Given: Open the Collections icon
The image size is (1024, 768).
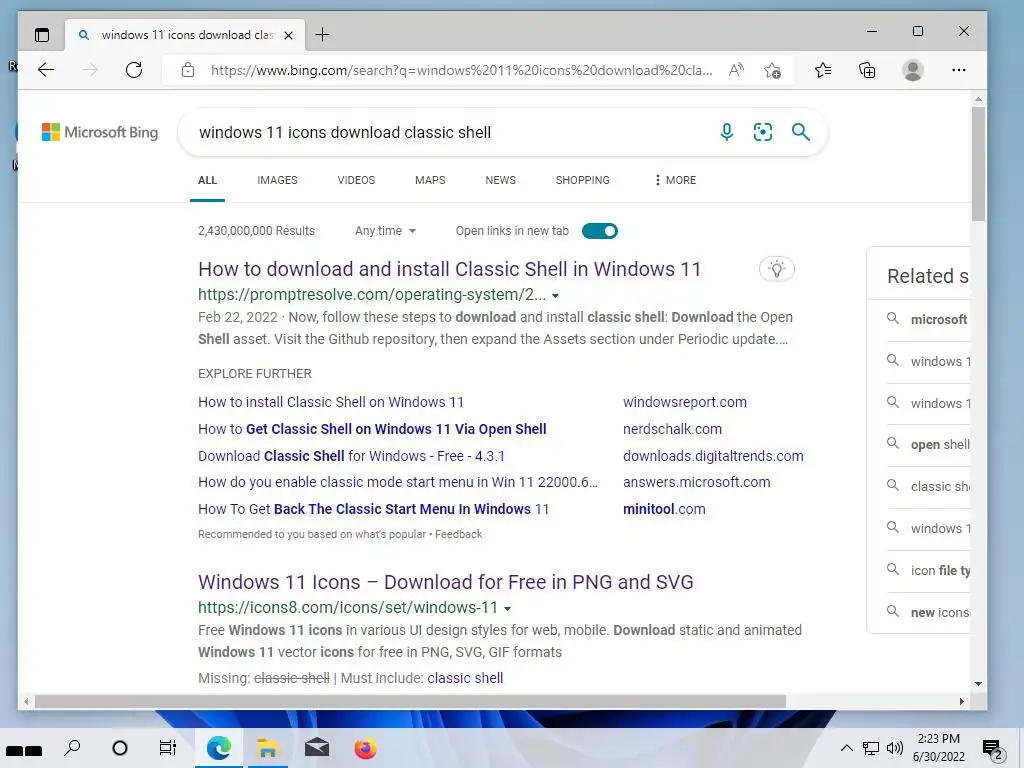Looking at the screenshot, I should point(867,70).
